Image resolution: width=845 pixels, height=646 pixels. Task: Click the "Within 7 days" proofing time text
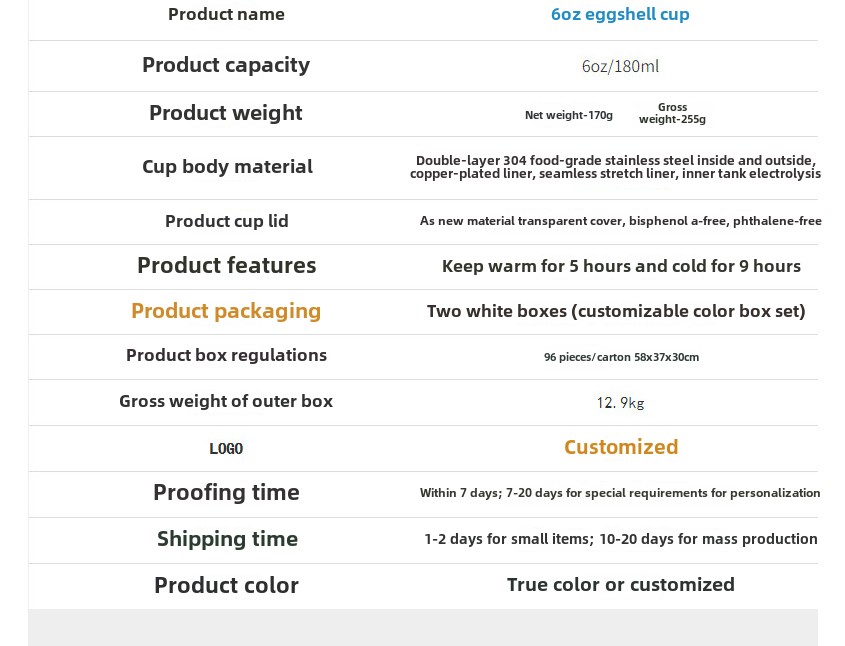pyautogui.click(x=620, y=493)
